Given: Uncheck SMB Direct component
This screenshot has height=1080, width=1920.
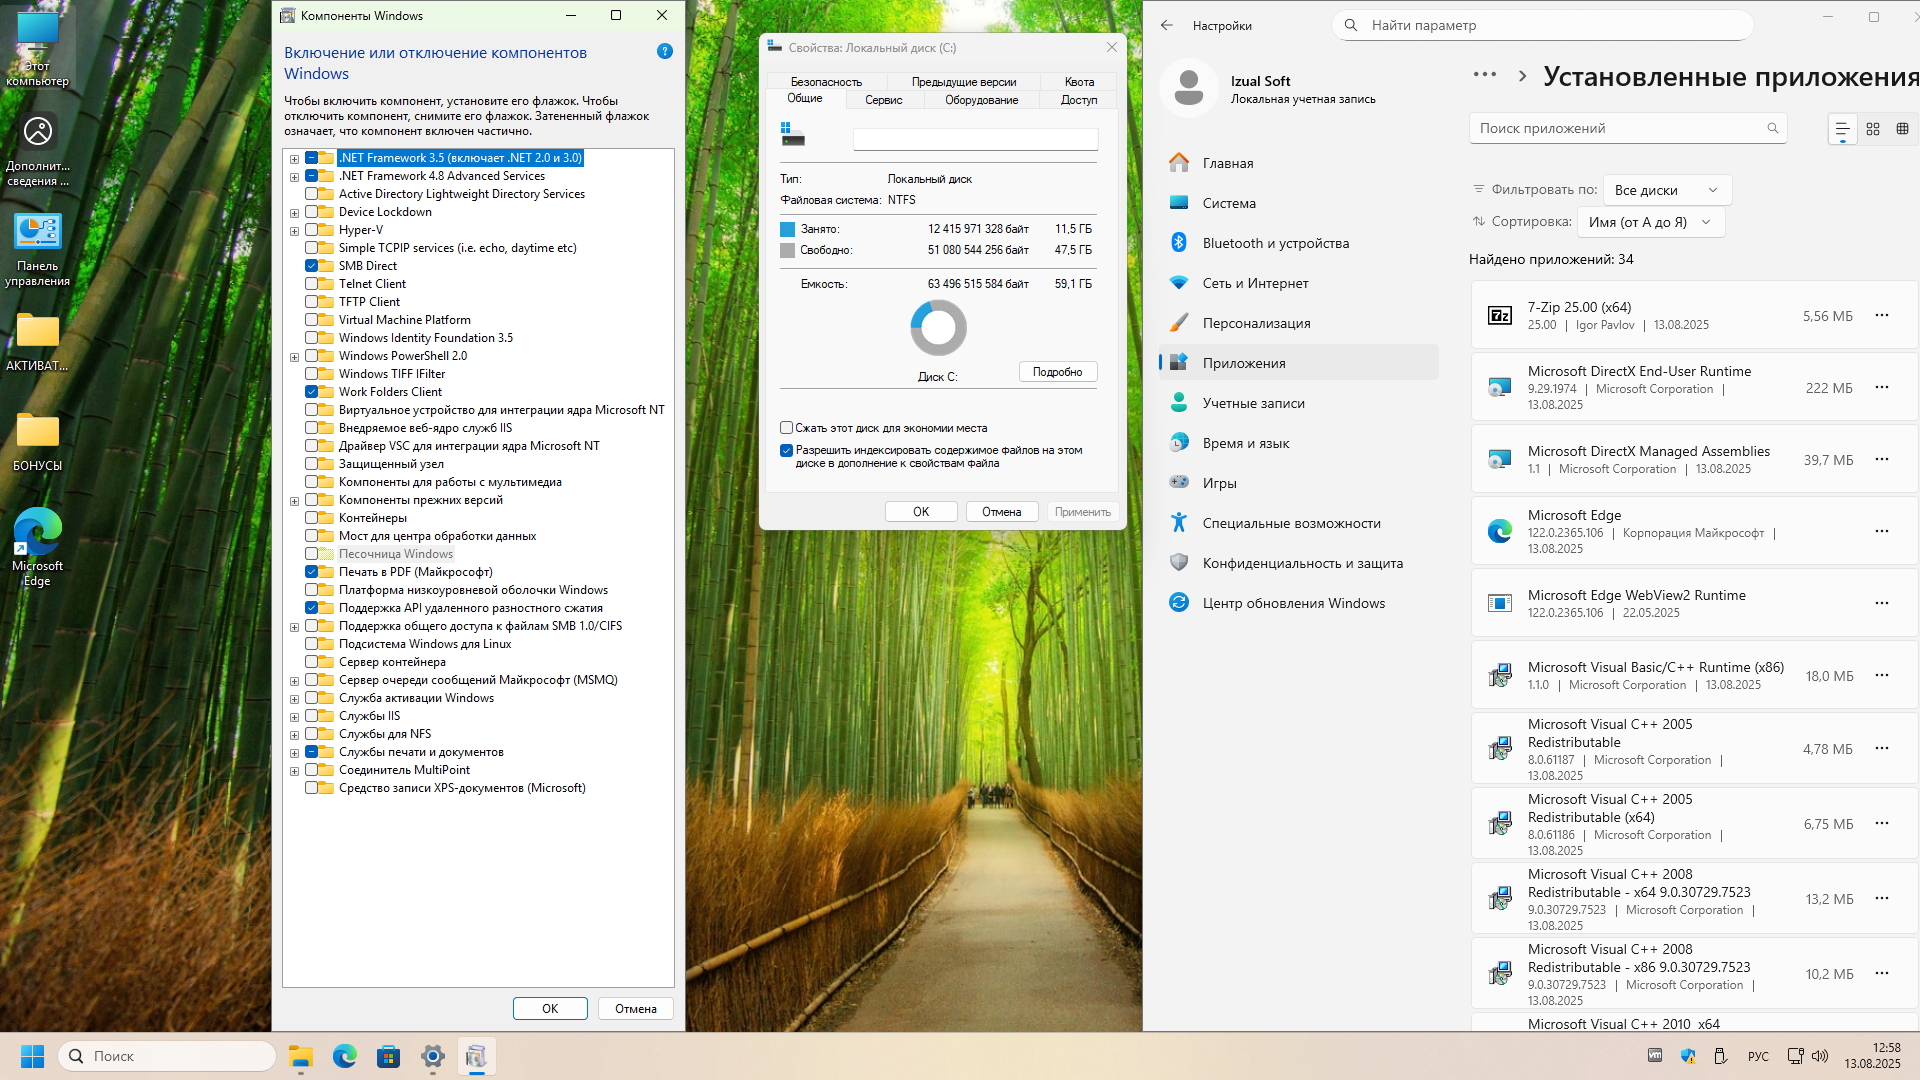Looking at the screenshot, I should click(x=311, y=266).
